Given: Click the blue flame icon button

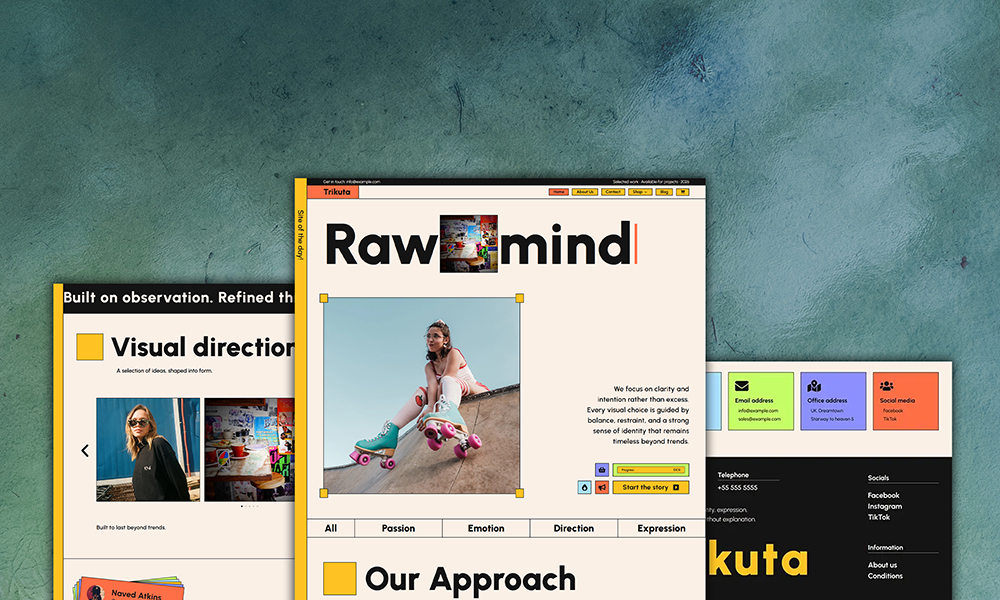Looking at the screenshot, I should click(584, 487).
